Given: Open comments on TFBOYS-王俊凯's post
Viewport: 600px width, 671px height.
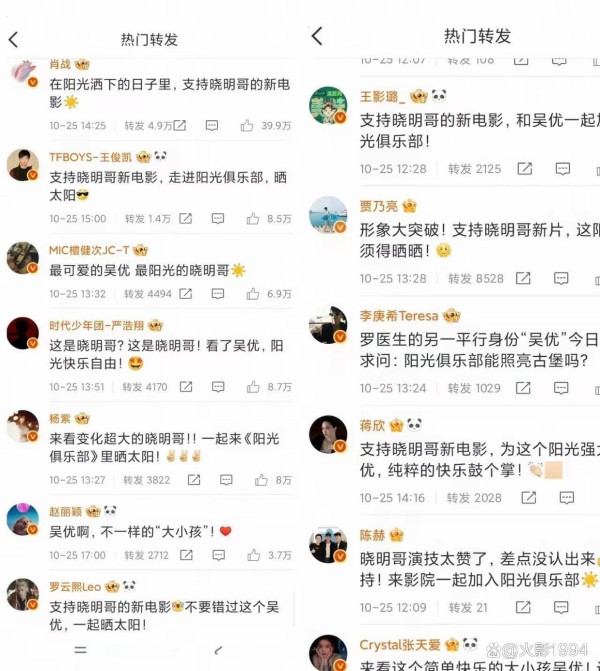Looking at the screenshot, I should click(x=218, y=219).
